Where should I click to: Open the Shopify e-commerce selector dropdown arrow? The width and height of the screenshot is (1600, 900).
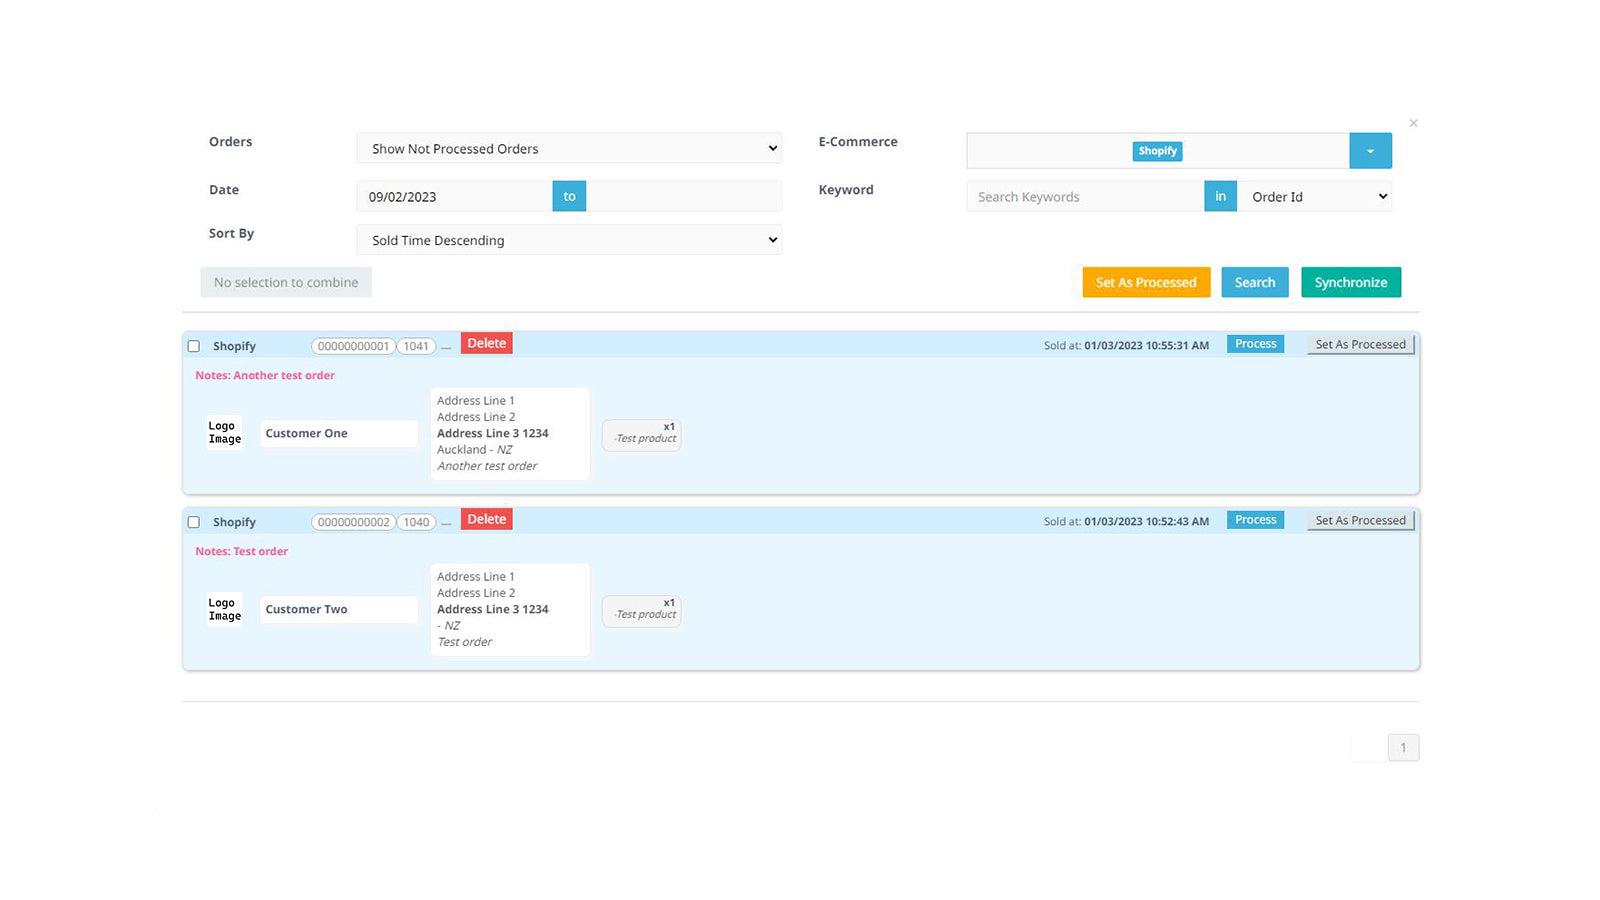pos(1370,150)
